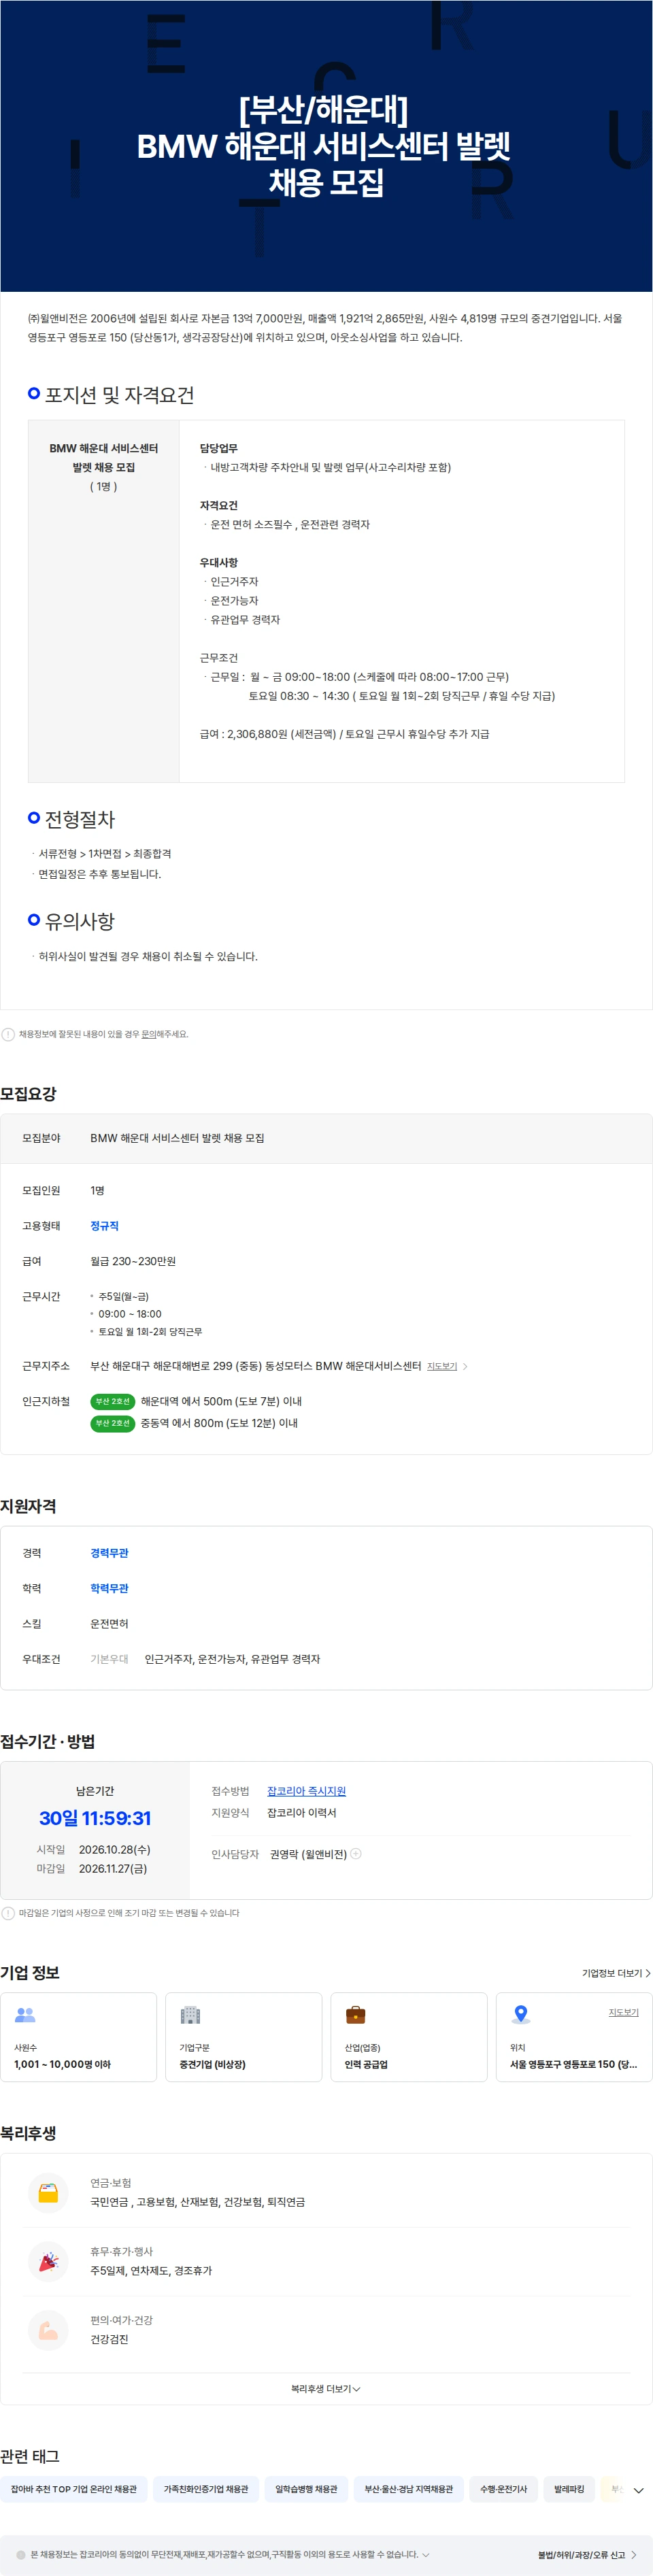
Task: Click the building icon in the 기업구분 card
Action: point(190,2015)
